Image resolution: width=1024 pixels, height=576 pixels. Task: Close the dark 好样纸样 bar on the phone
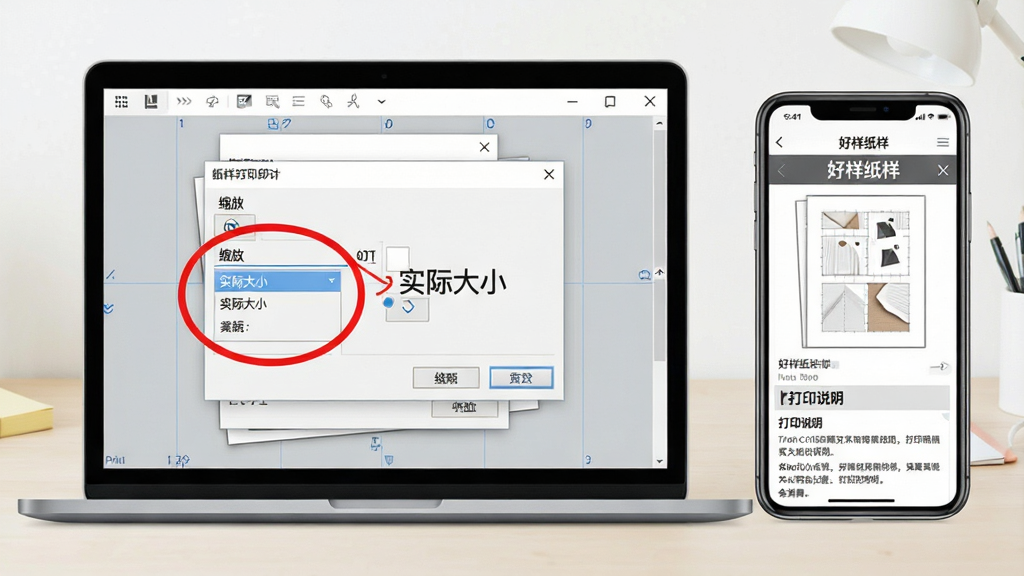(x=943, y=170)
